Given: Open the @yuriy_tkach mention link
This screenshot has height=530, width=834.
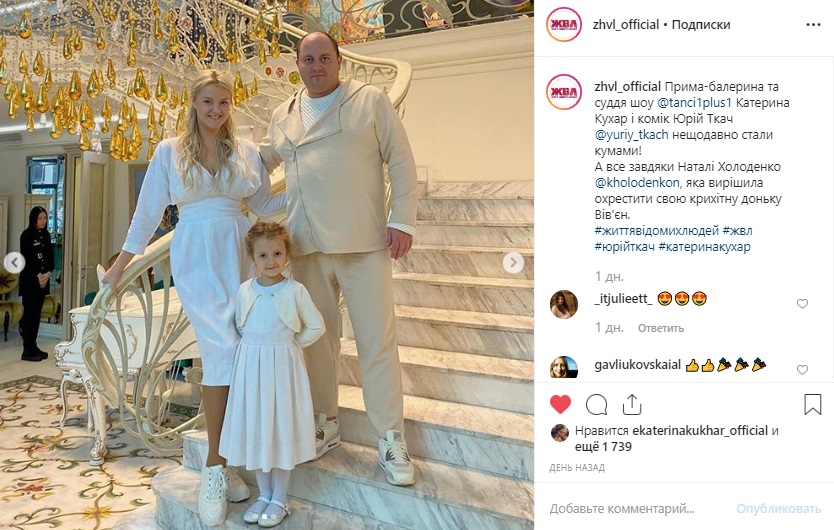Looking at the screenshot, I should pos(631,135).
